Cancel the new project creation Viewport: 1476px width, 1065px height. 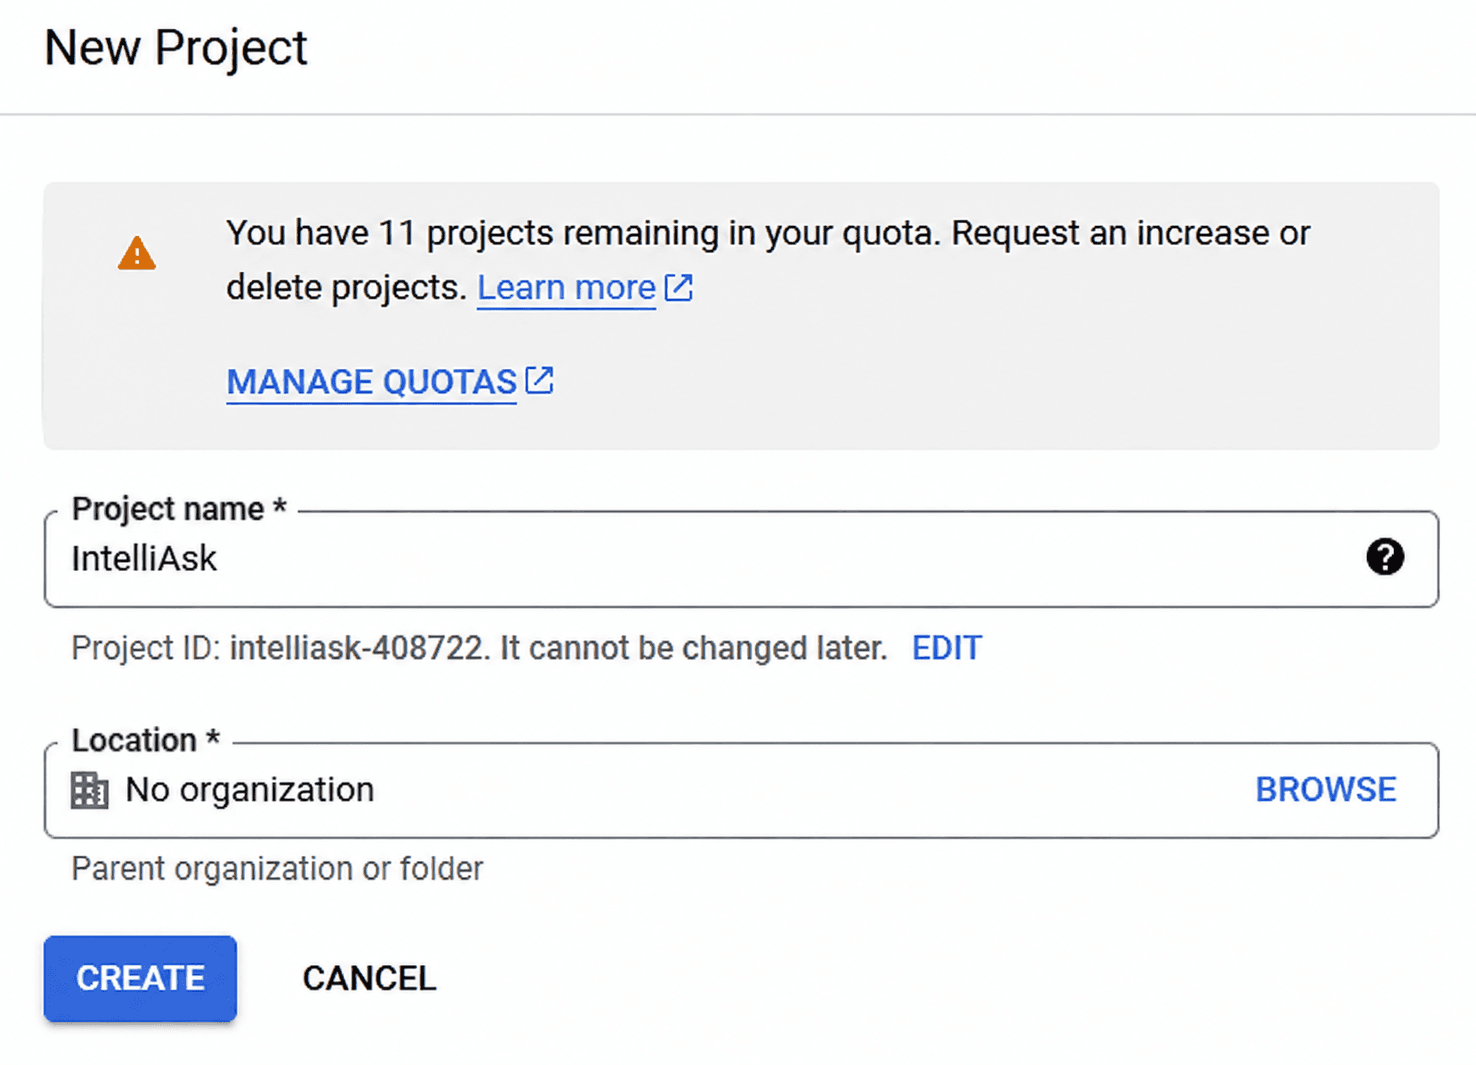(x=369, y=978)
